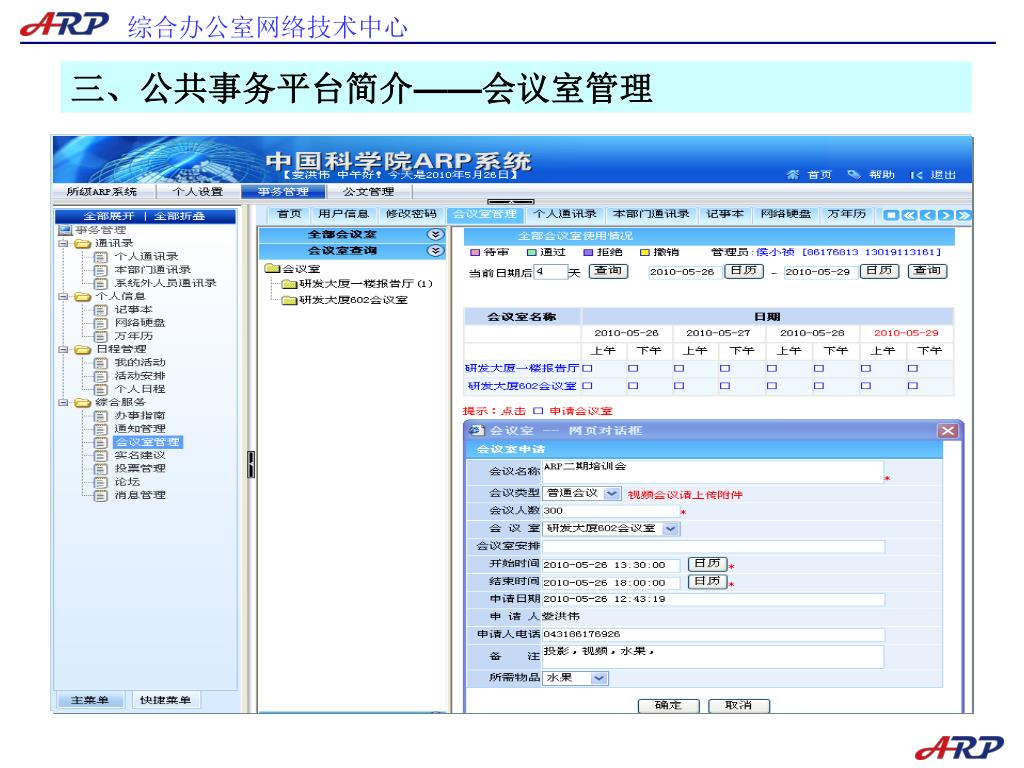Click page icon beside 个人通讯录 in sidebar tree
The width and height of the screenshot is (1024, 768).
click(101, 257)
